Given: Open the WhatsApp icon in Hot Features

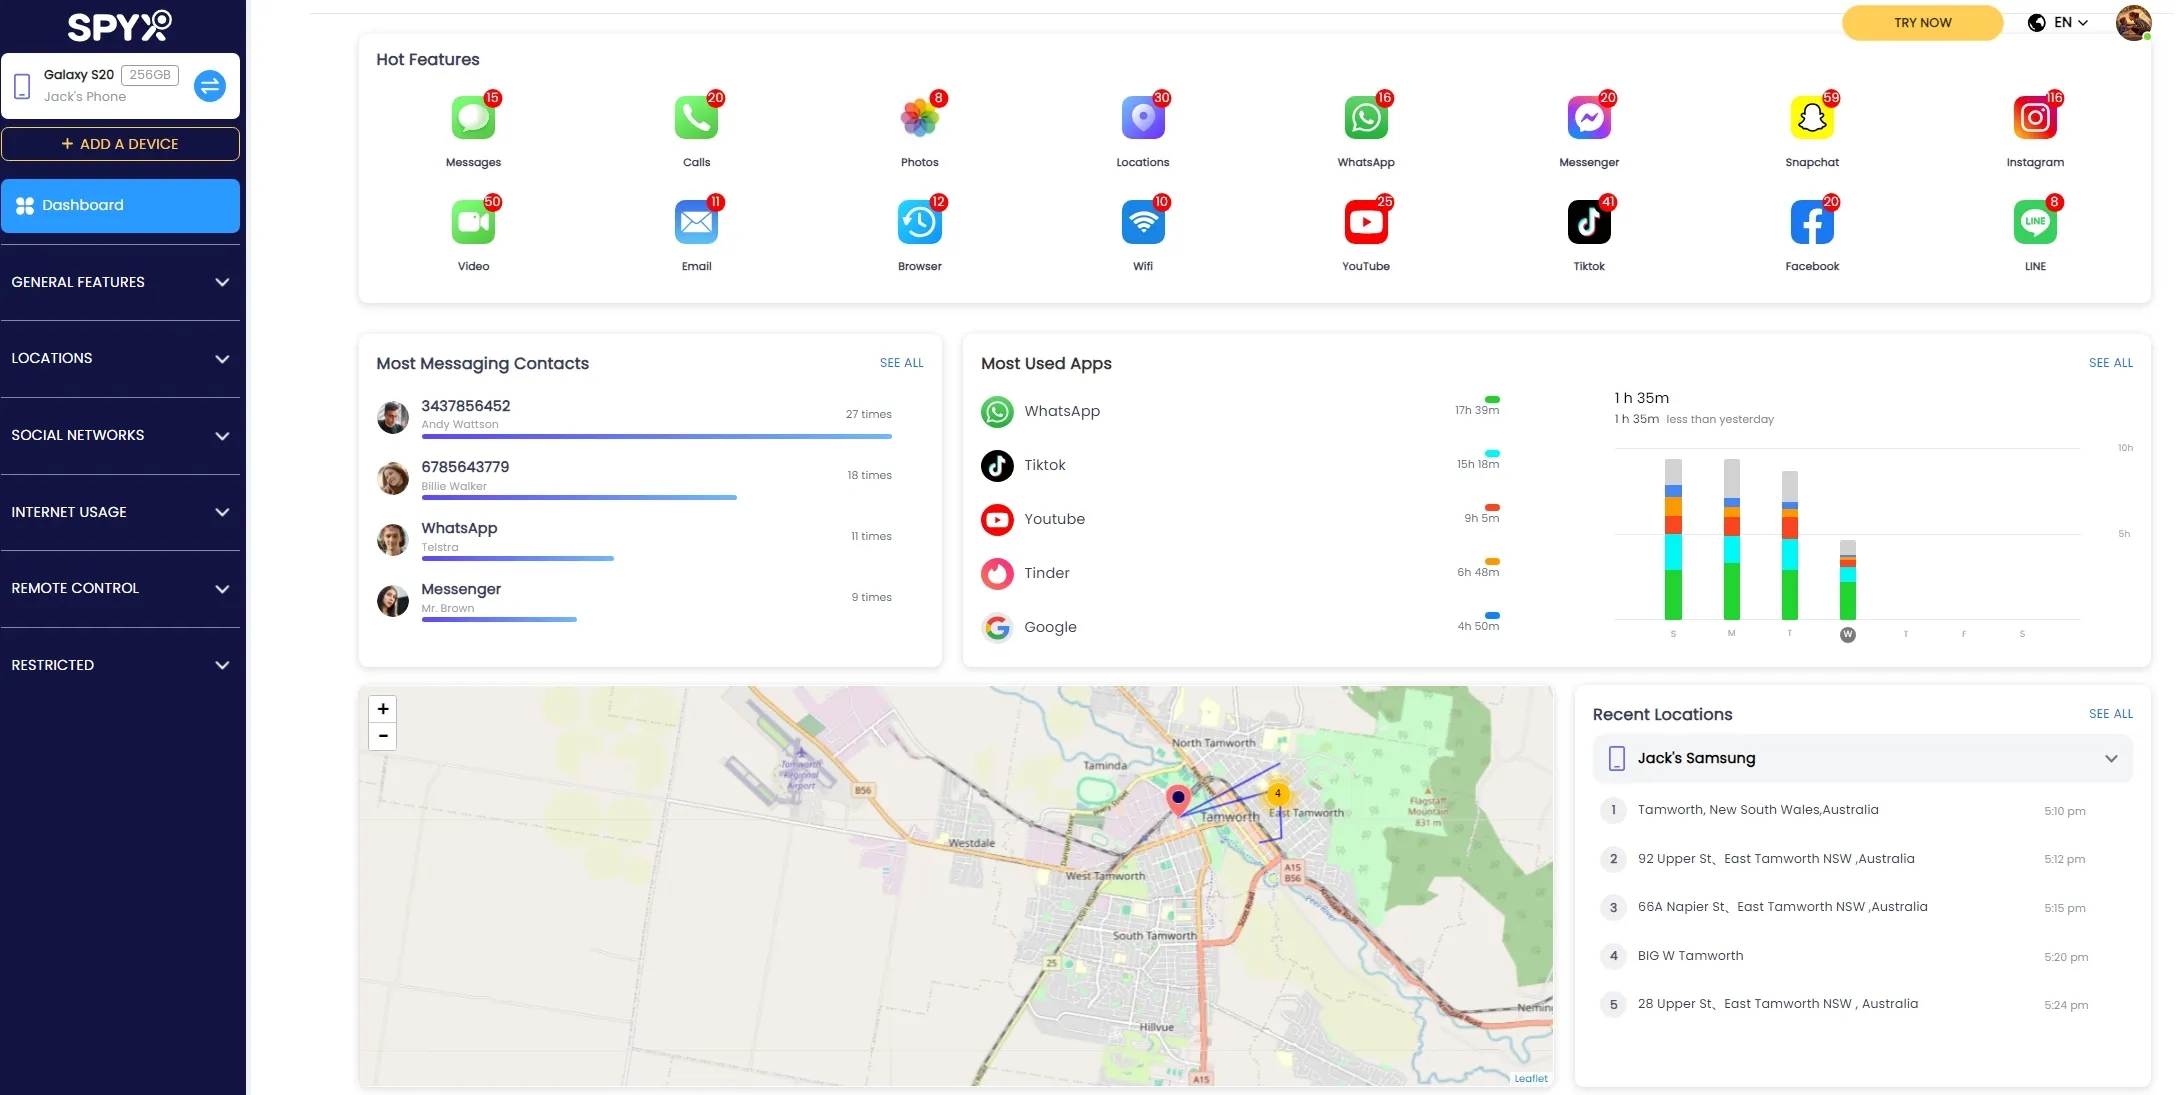Looking at the screenshot, I should (1366, 119).
